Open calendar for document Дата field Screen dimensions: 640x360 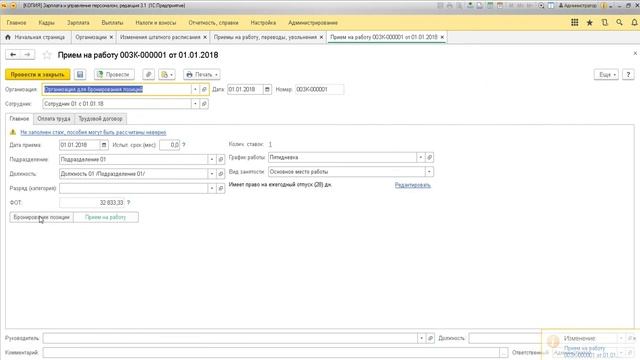coord(267,89)
